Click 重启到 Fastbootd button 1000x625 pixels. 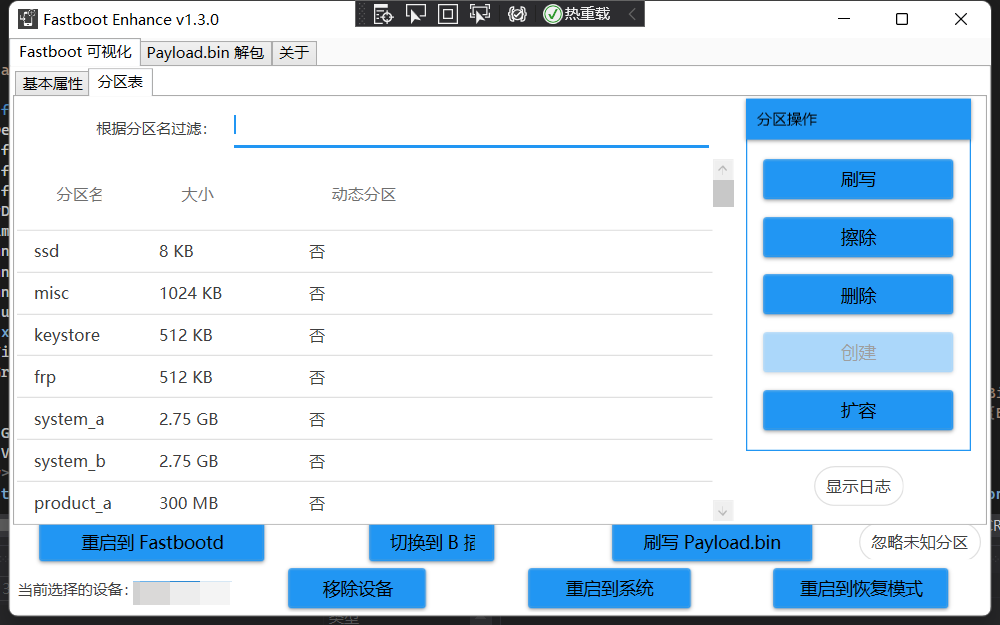[152, 543]
